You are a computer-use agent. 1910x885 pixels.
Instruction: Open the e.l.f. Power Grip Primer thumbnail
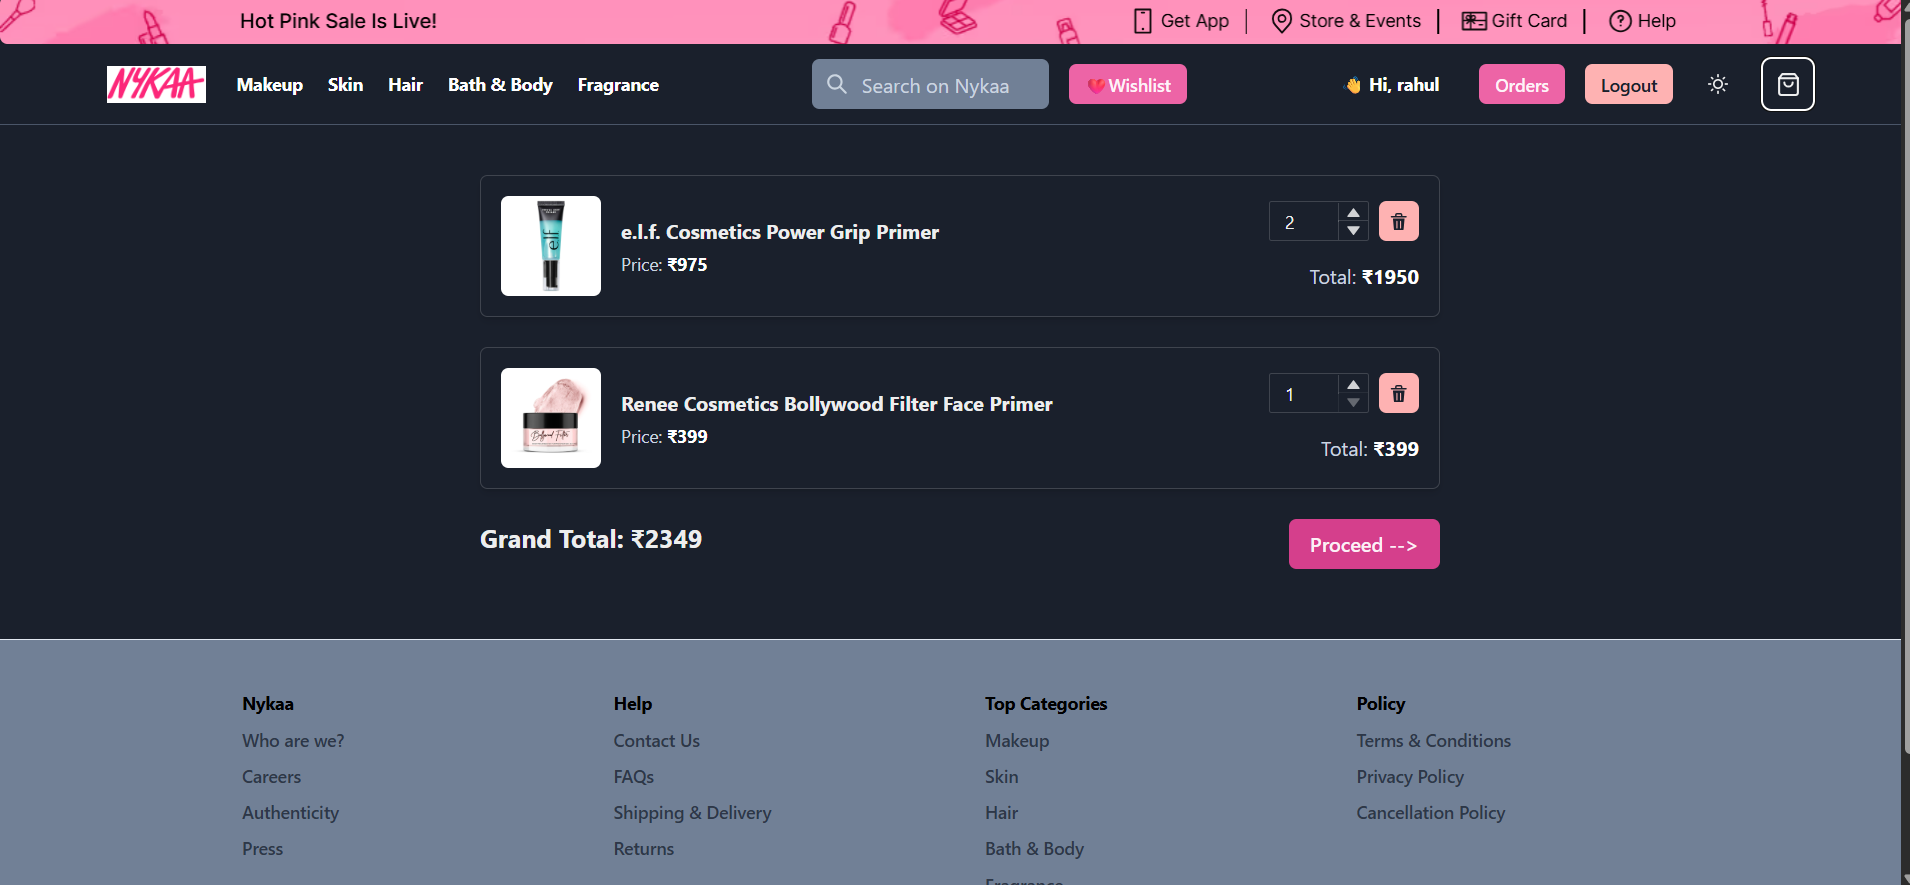tap(551, 246)
